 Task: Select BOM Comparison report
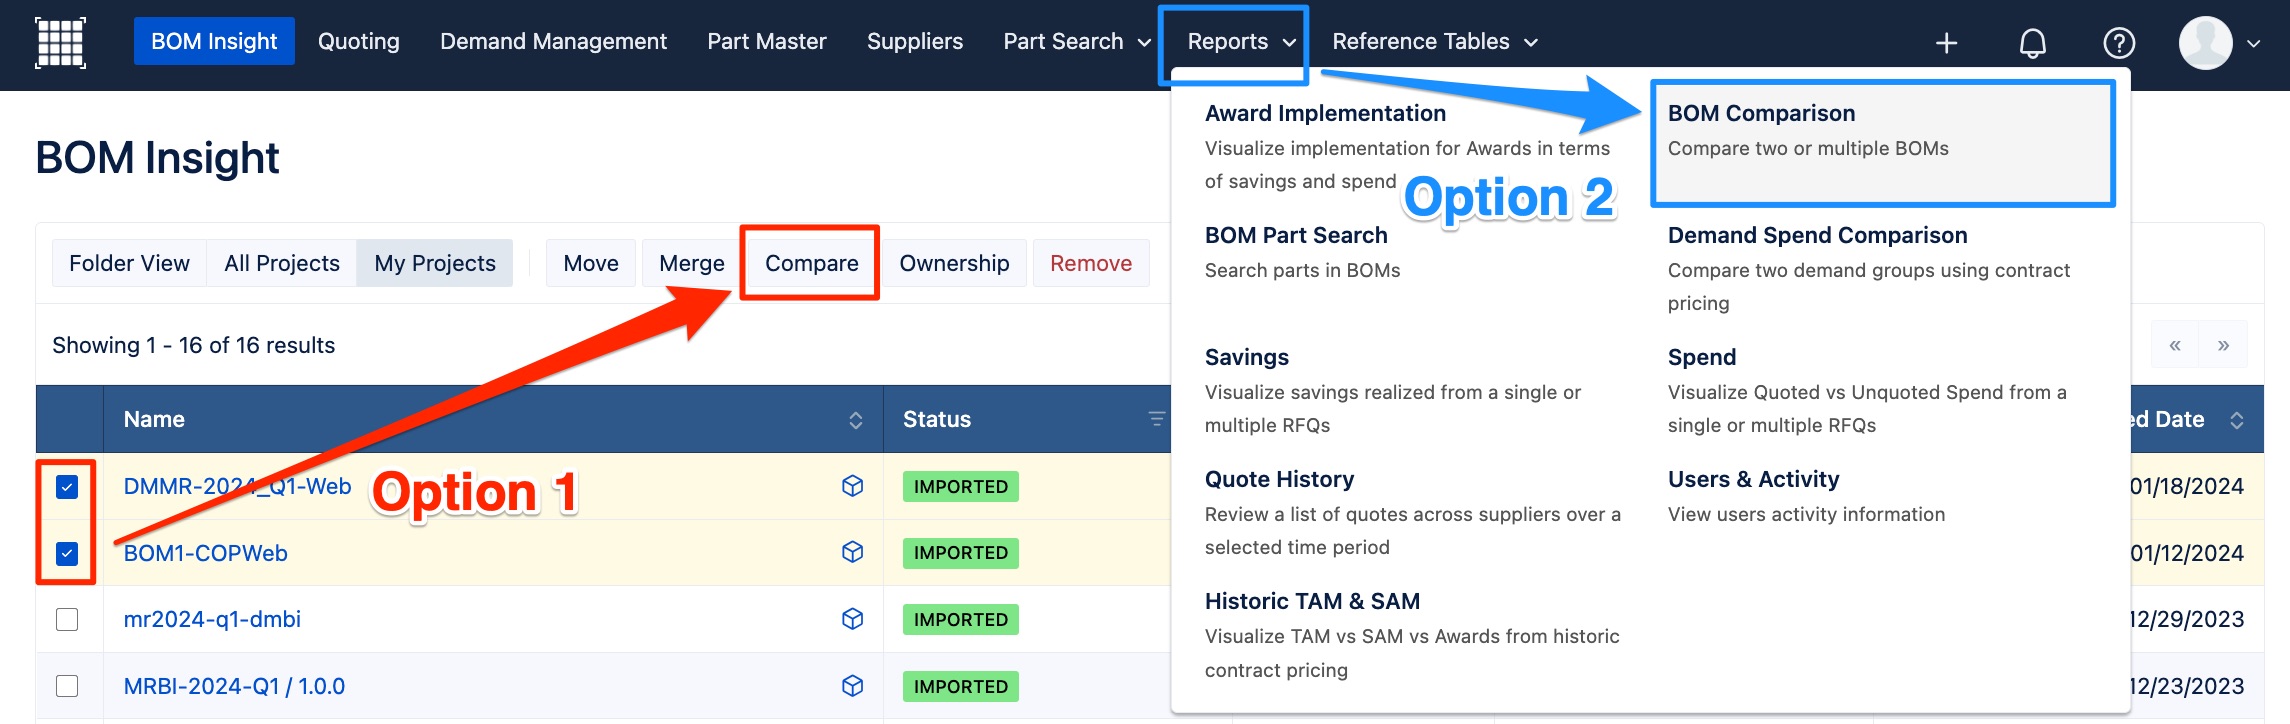click(x=1882, y=143)
